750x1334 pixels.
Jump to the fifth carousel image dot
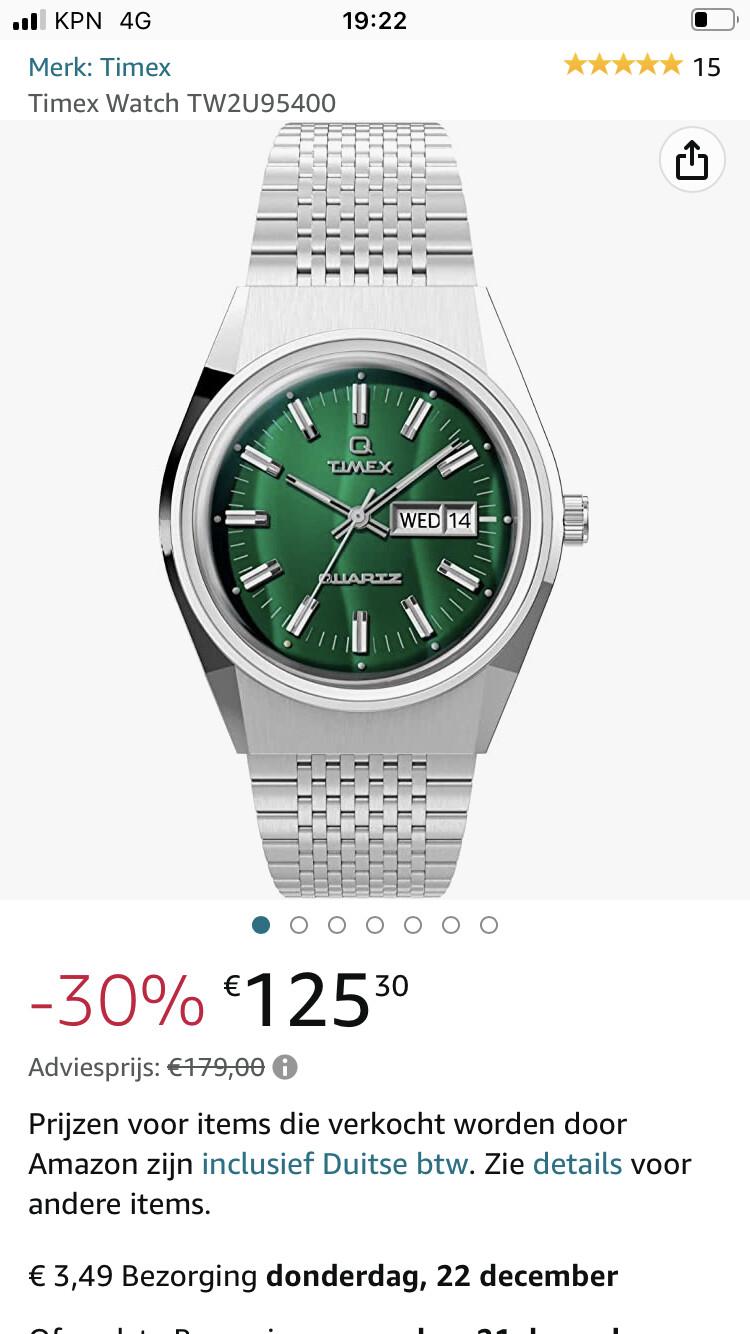[x=413, y=925]
